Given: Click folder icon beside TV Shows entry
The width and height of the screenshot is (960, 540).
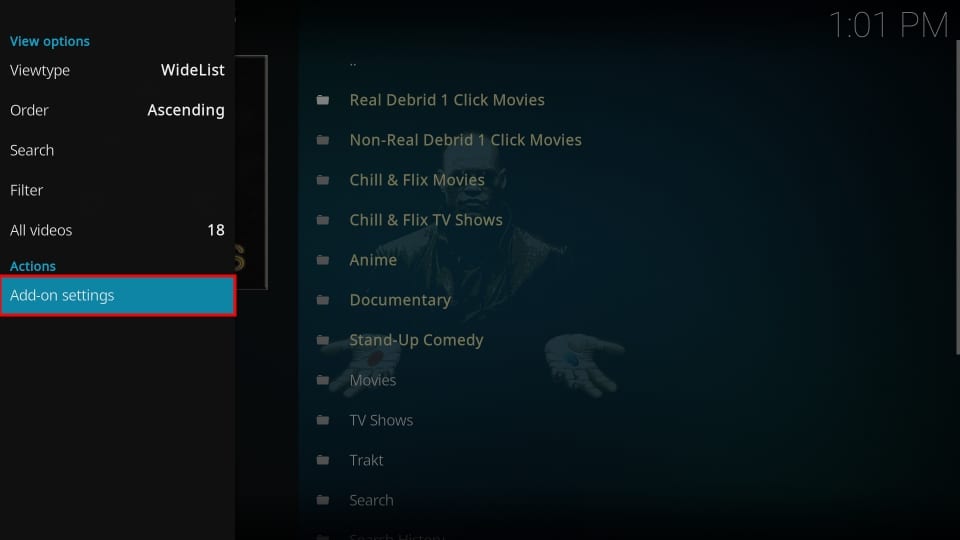Looking at the screenshot, I should tap(323, 420).
